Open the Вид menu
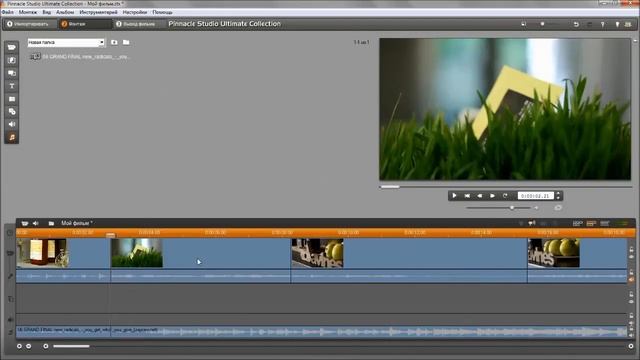 (47, 12)
